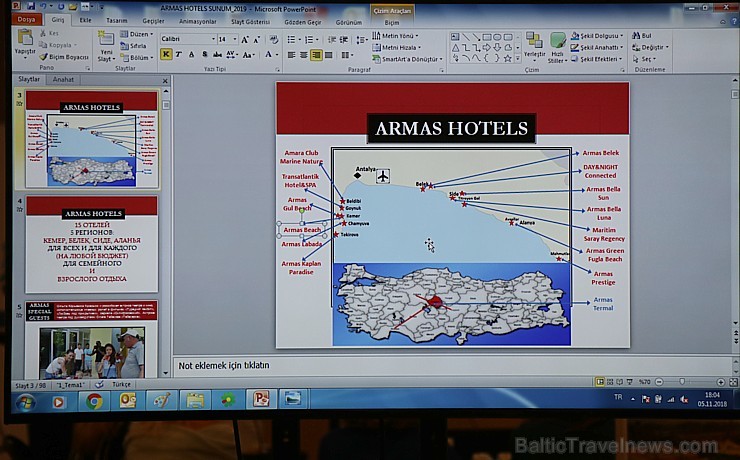The width and height of the screenshot is (740, 460).
Task: Switch to the Animasyonlar tab
Action: (x=198, y=21)
